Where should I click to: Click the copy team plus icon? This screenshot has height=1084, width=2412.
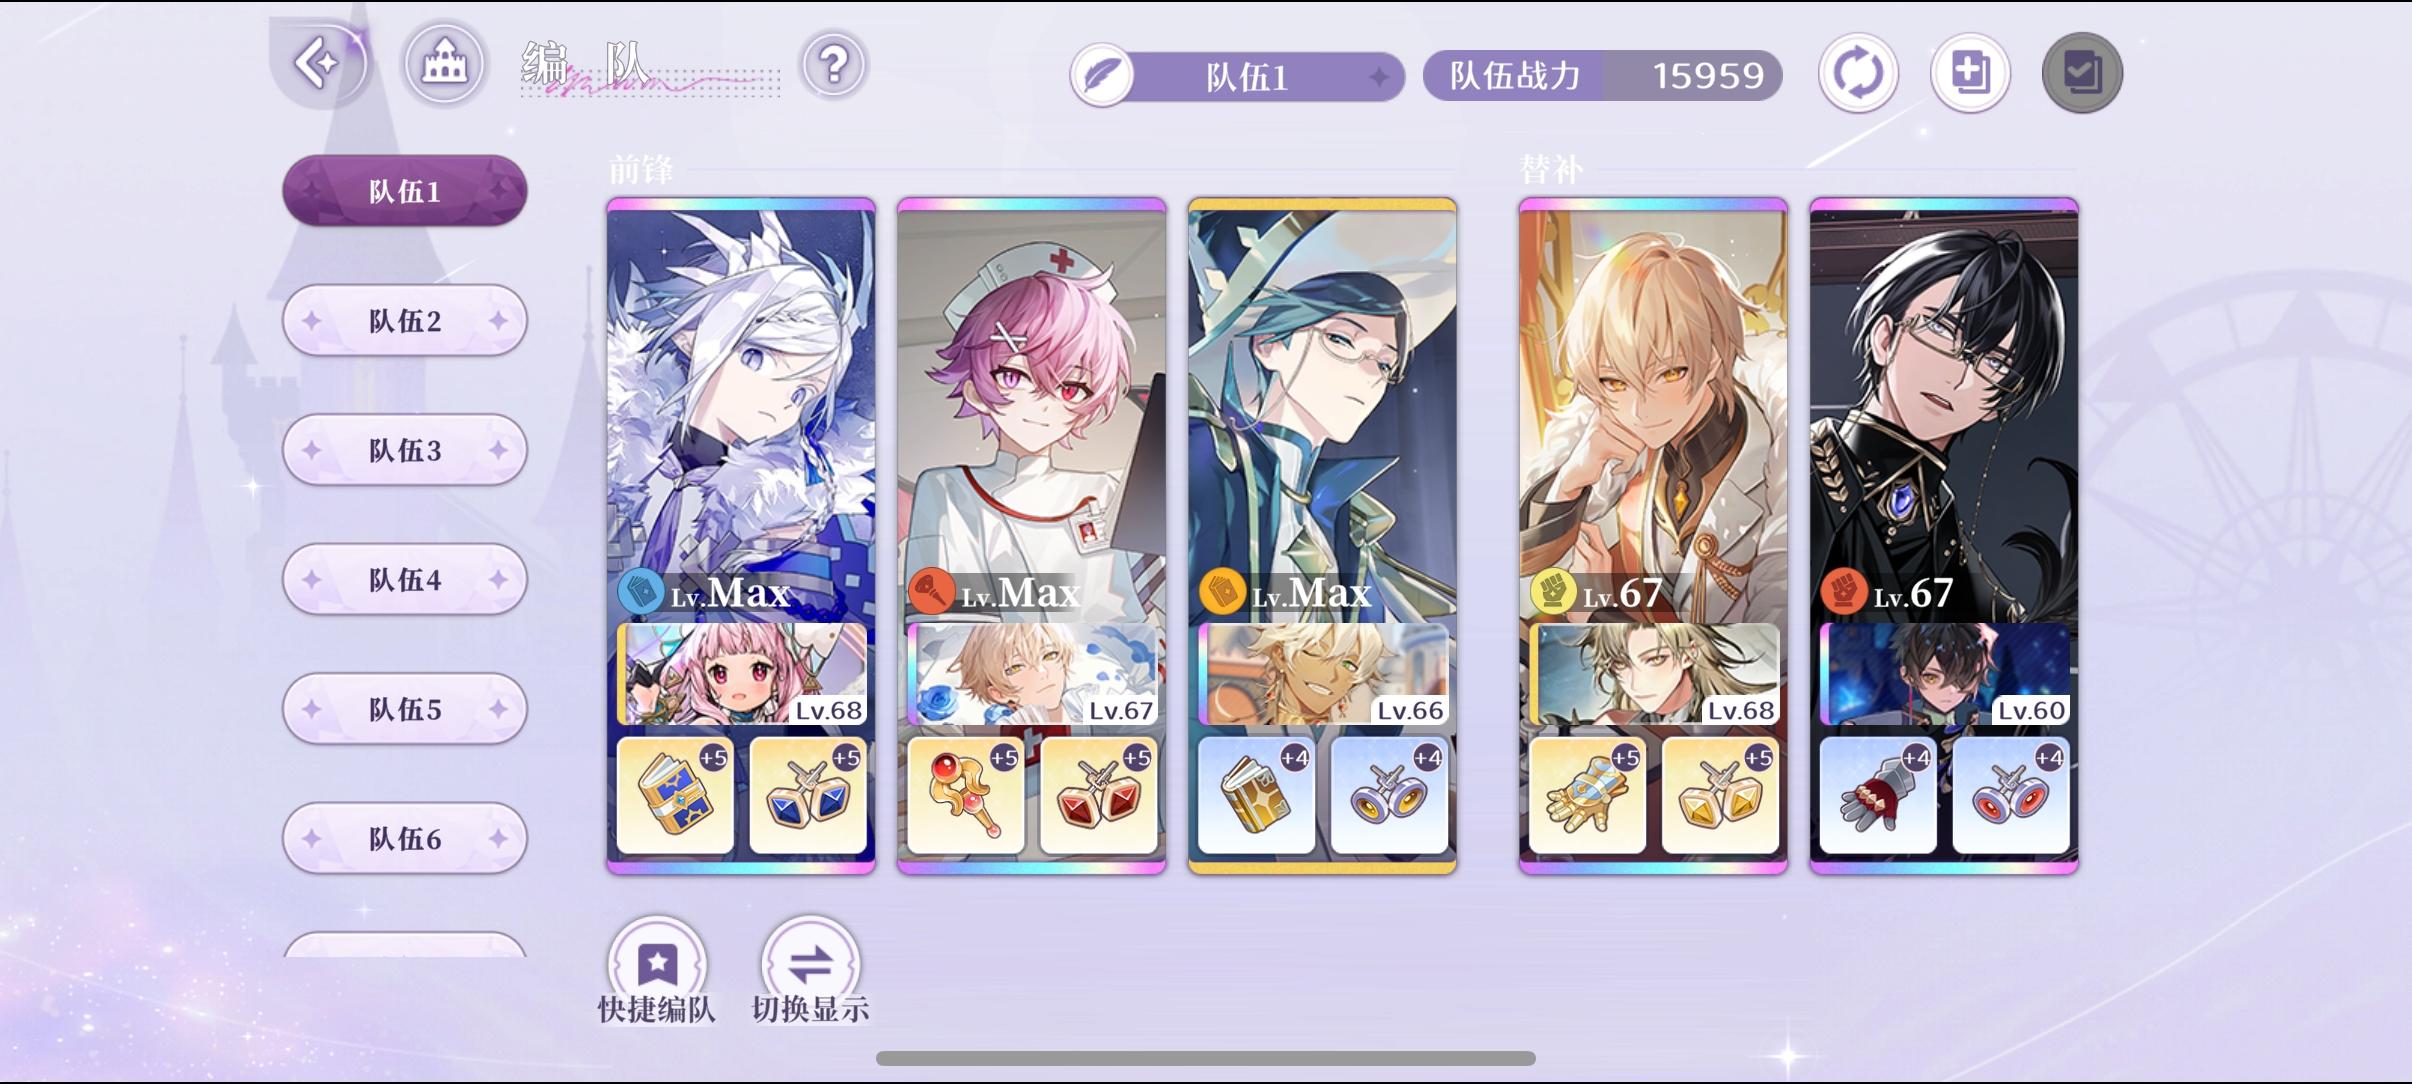tap(1970, 74)
